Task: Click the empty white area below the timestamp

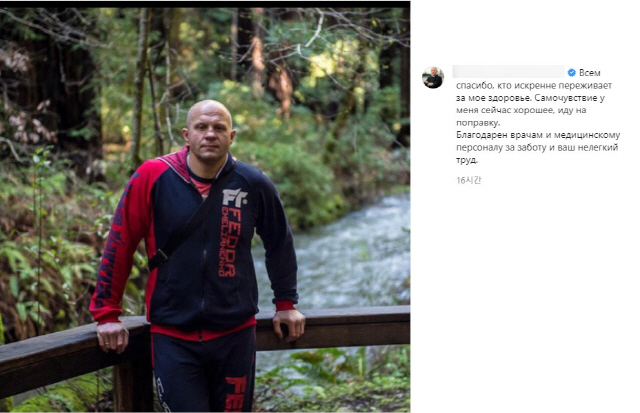Action: (x=527, y=294)
